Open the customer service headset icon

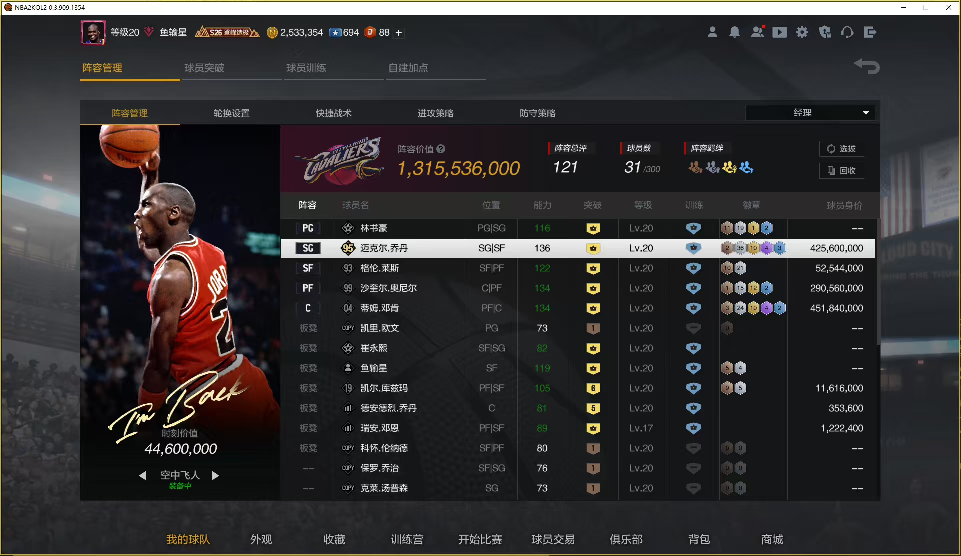847,32
